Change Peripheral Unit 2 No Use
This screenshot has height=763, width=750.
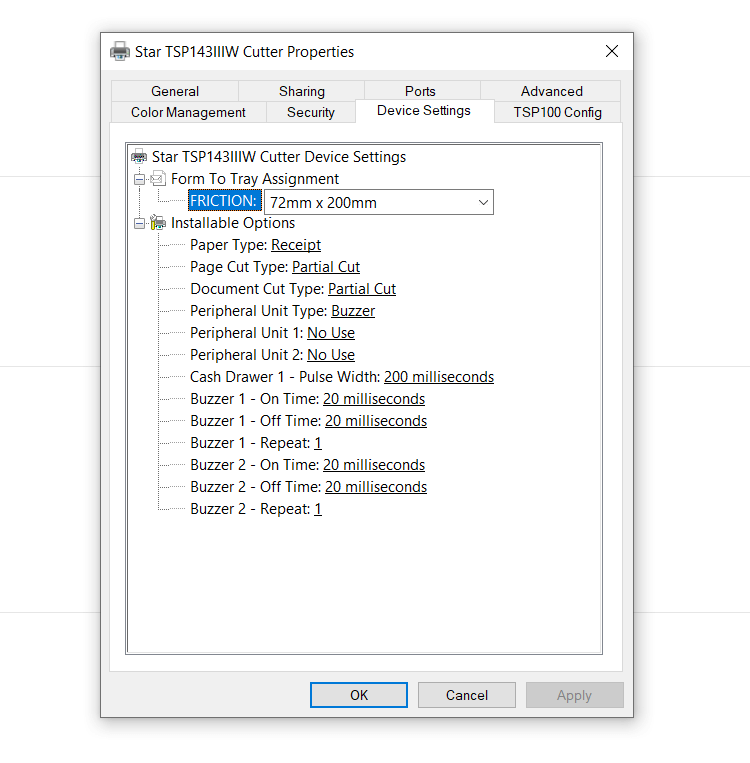pos(331,355)
